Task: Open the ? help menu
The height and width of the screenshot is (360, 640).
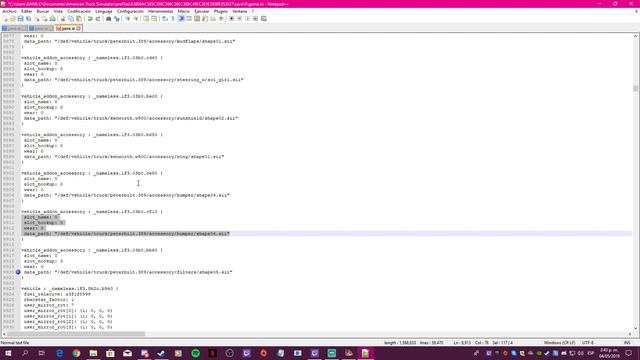Action: (253, 11)
